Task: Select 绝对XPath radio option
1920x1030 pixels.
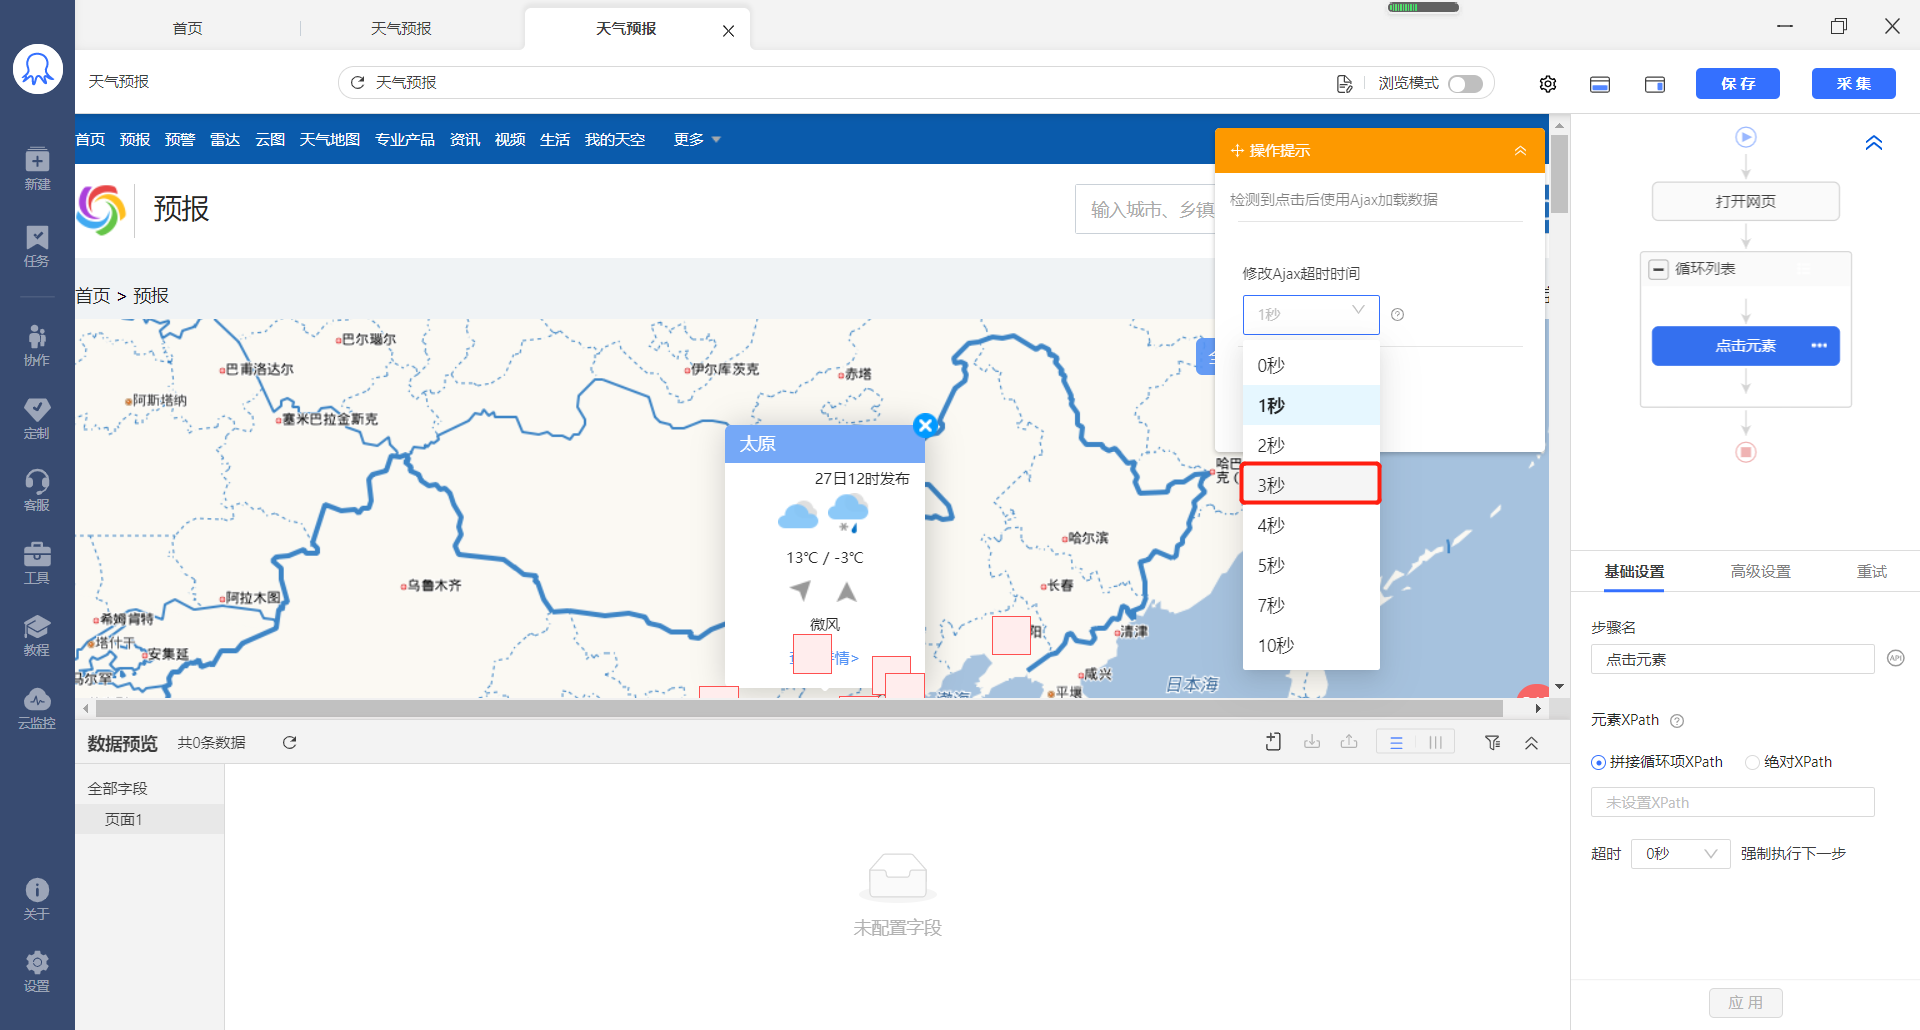Action: click(x=1752, y=762)
